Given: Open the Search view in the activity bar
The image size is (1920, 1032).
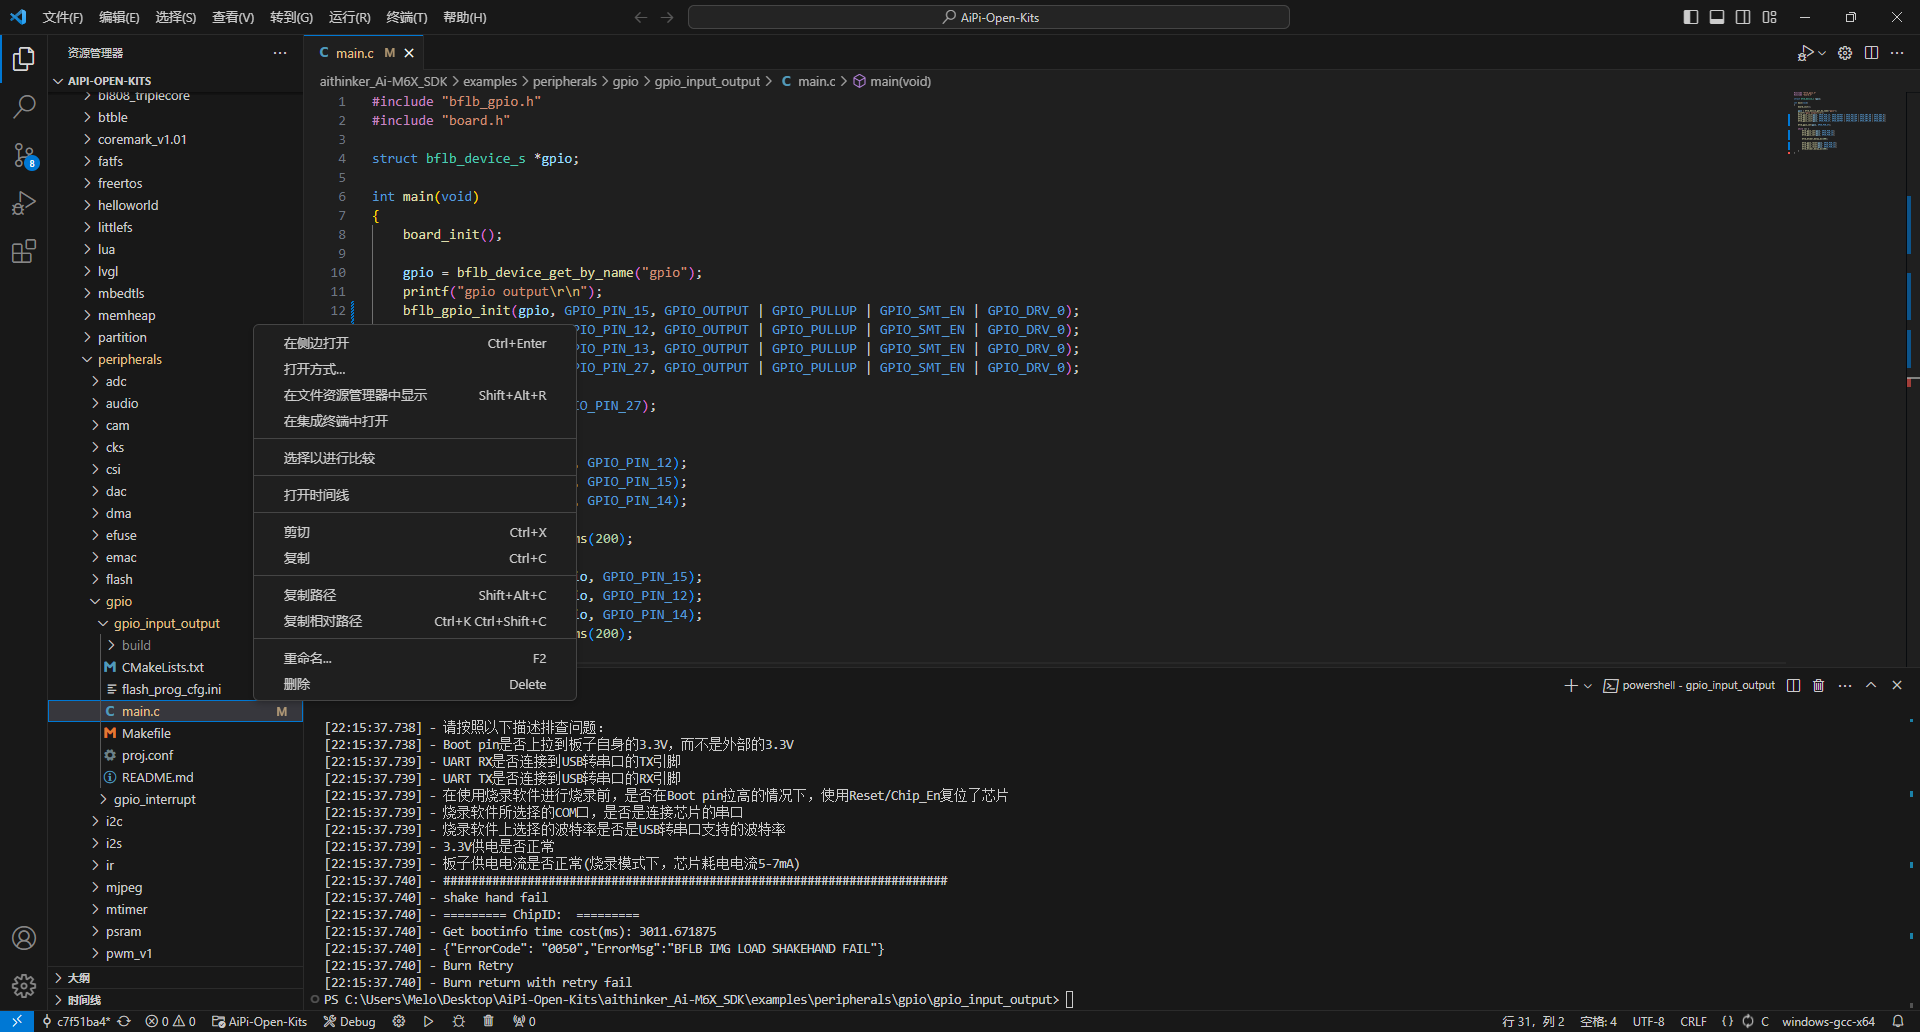Looking at the screenshot, I should 24,106.
